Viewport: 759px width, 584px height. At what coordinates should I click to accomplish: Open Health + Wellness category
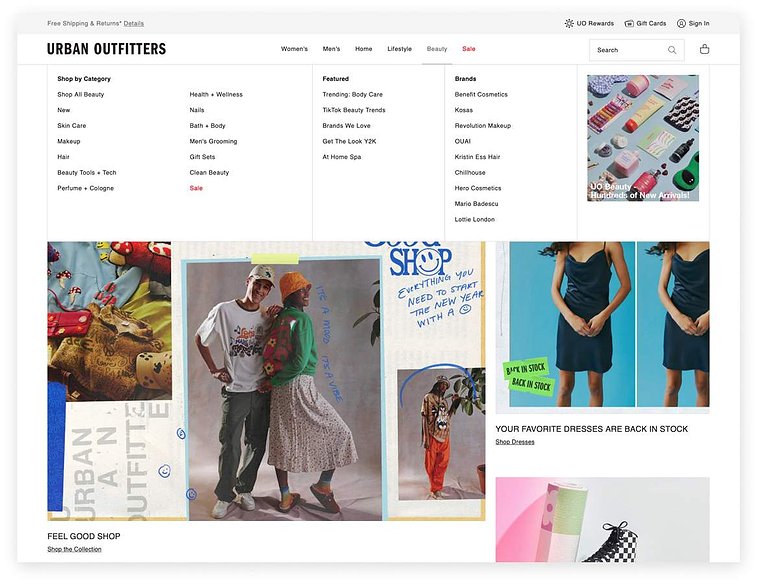(x=216, y=94)
